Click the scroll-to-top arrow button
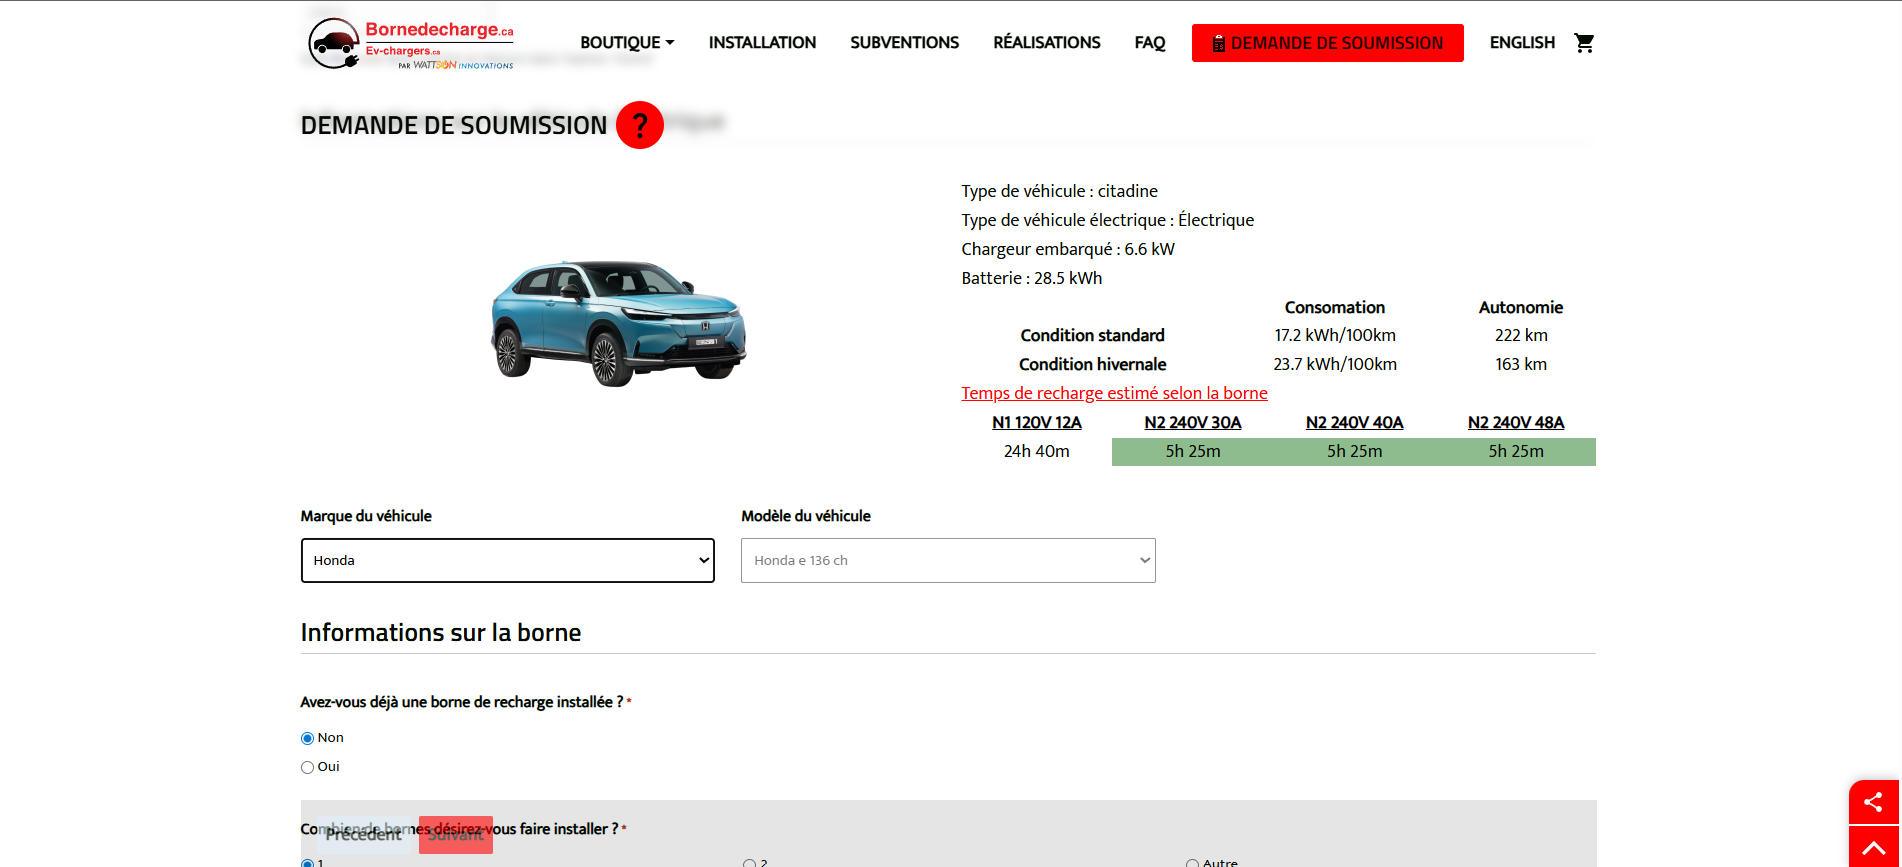Viewport: 1902px width, 867px height. tap(1874, 847)
